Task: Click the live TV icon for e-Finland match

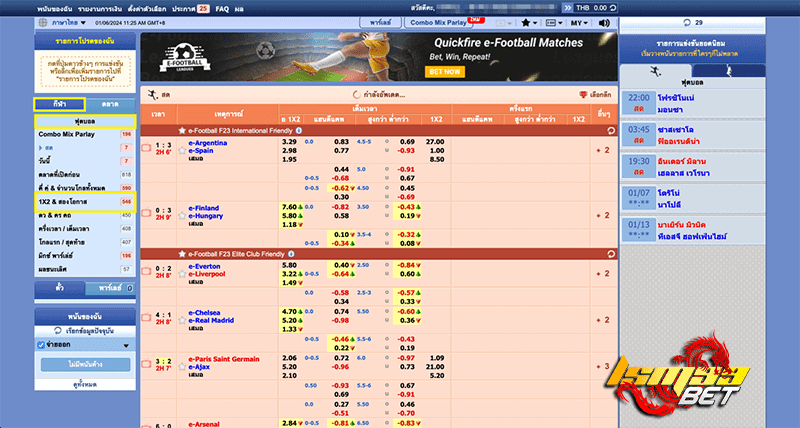Action: coord(146,213)
